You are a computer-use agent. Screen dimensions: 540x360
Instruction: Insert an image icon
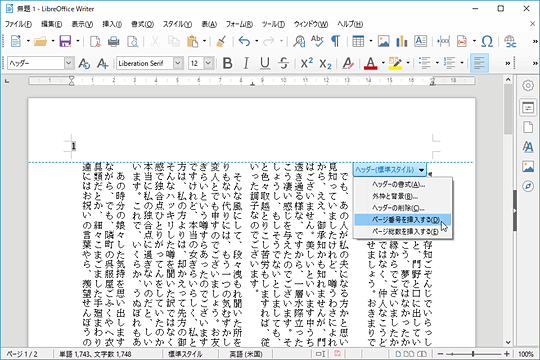[x=383, y=41]
